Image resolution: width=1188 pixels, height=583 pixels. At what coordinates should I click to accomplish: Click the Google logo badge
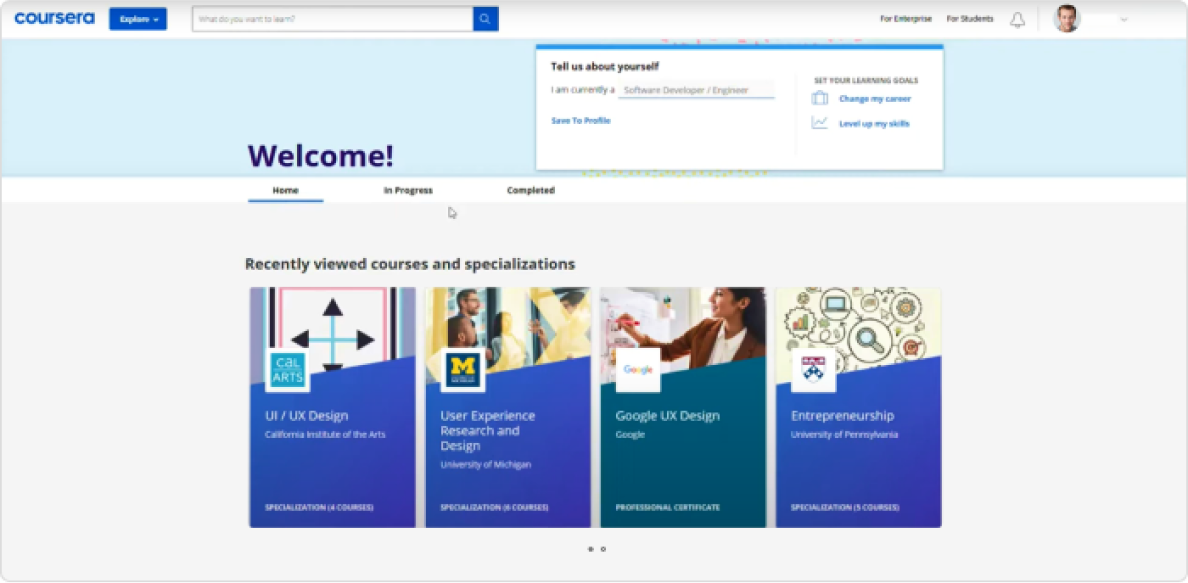point(638,370)
